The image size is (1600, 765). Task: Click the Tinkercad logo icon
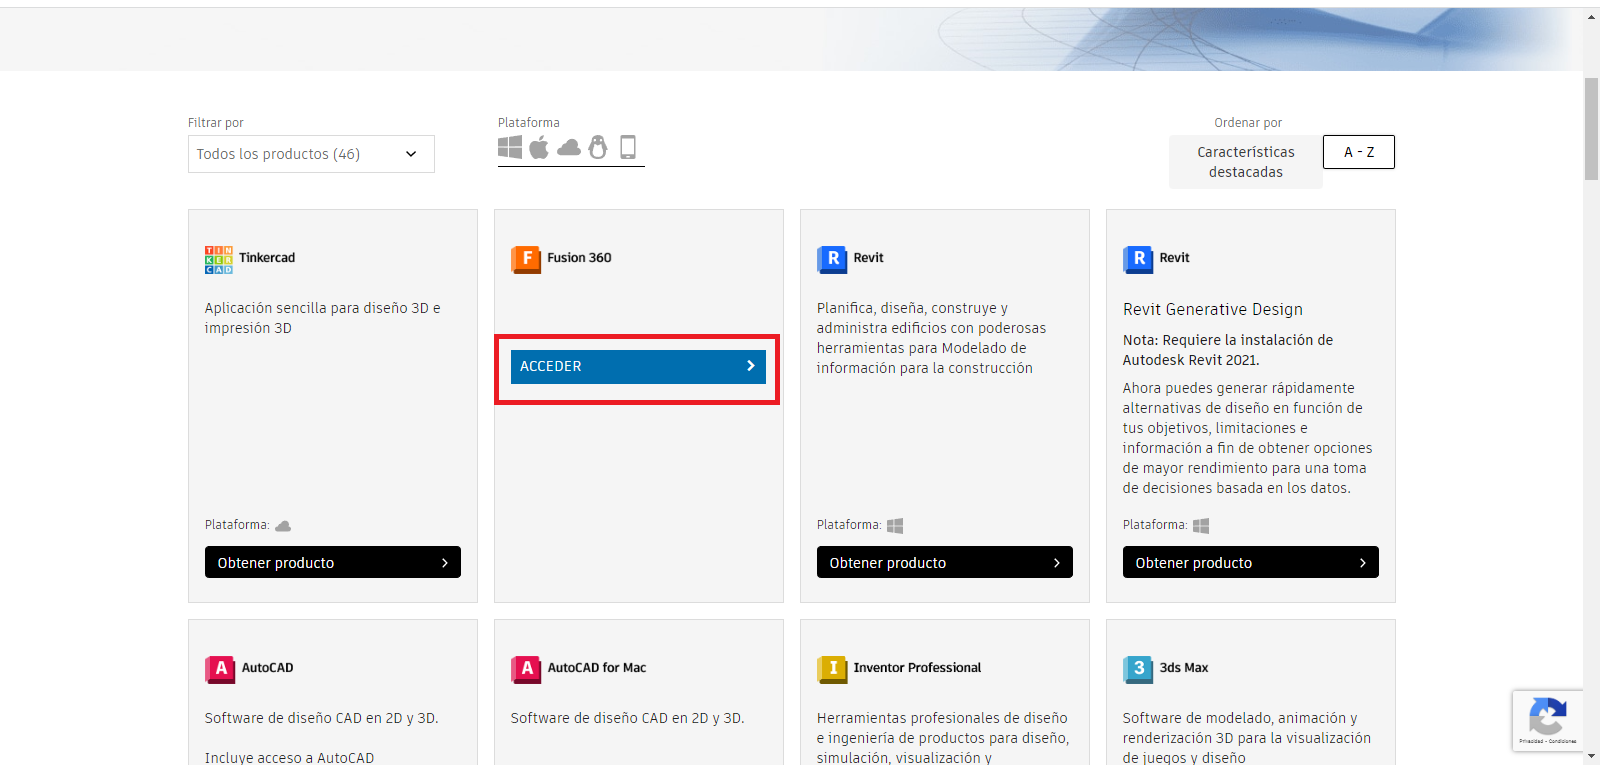click(219, 259)
